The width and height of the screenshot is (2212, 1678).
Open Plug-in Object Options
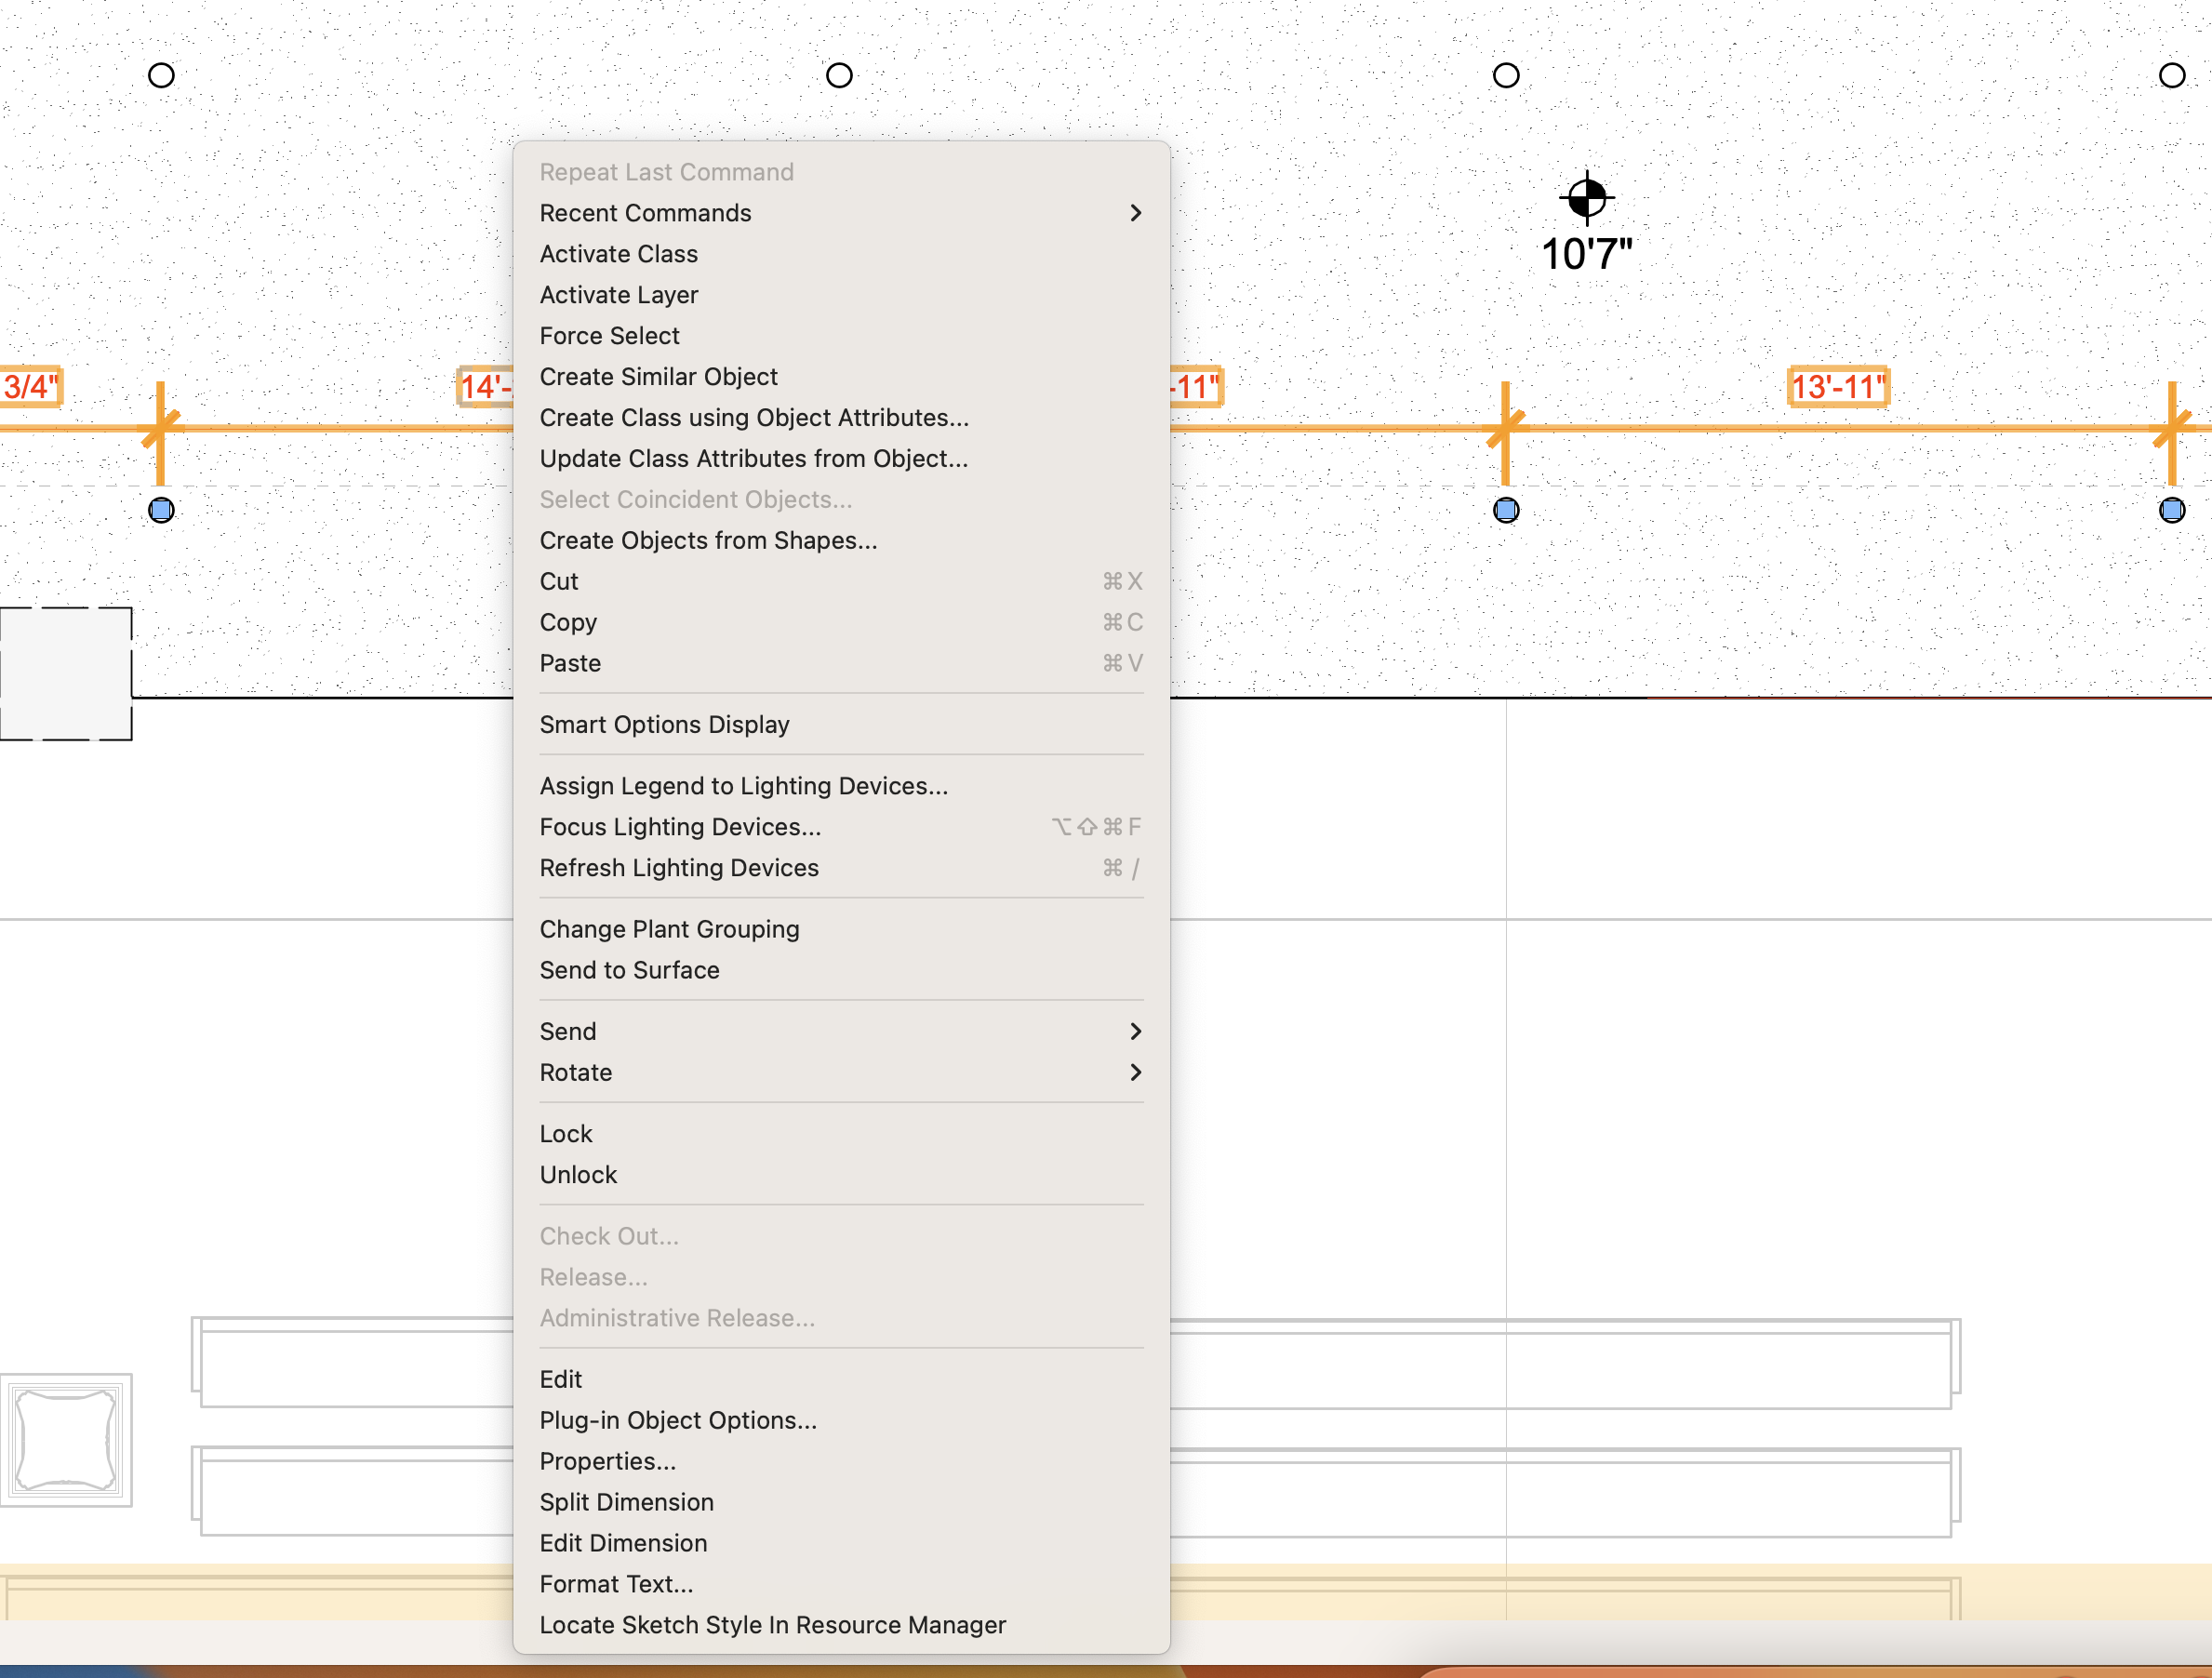678,1420
